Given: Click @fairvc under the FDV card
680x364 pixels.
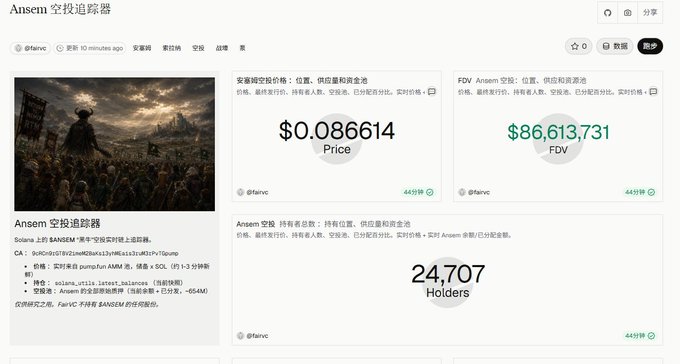Looking at the screenshot, I should click(474, 192).
